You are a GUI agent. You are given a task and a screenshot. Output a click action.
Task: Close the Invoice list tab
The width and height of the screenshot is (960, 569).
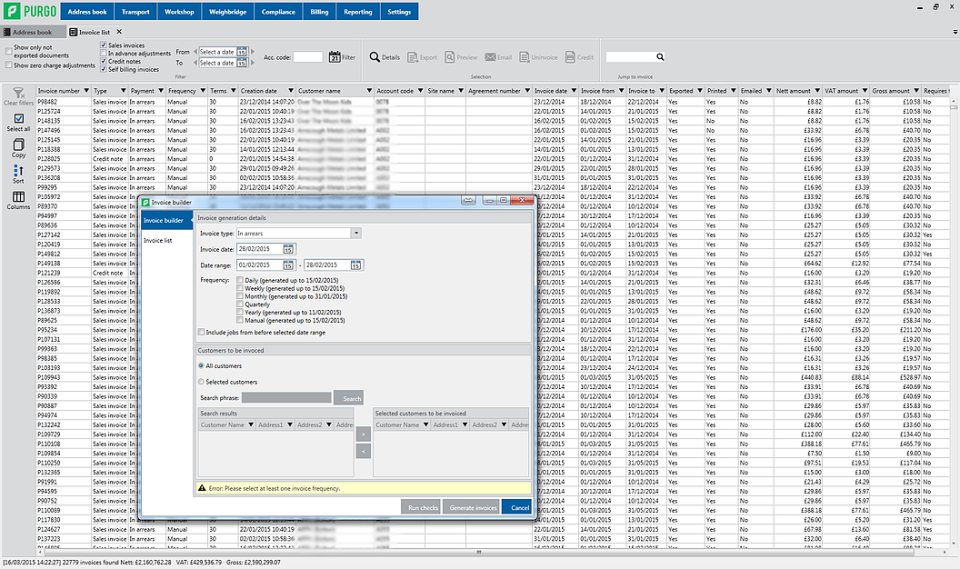[x=119, y=32]
